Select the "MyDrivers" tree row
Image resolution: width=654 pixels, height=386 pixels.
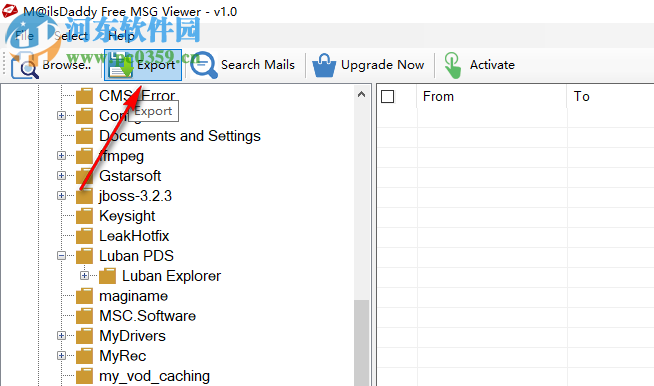132,336
